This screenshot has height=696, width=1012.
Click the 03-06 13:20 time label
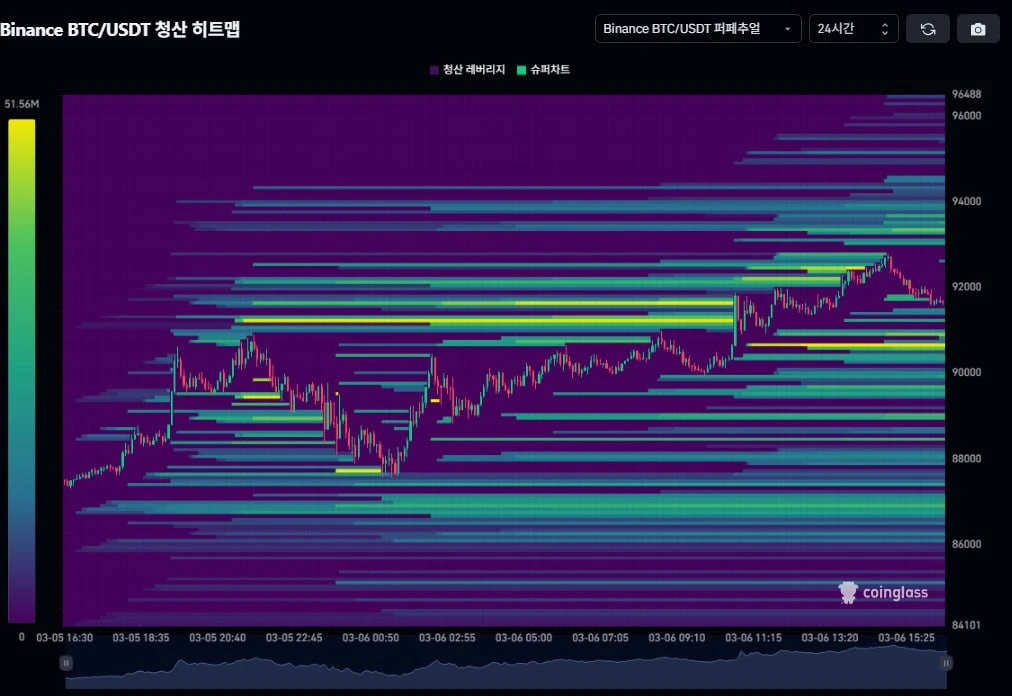pos(829,638)
